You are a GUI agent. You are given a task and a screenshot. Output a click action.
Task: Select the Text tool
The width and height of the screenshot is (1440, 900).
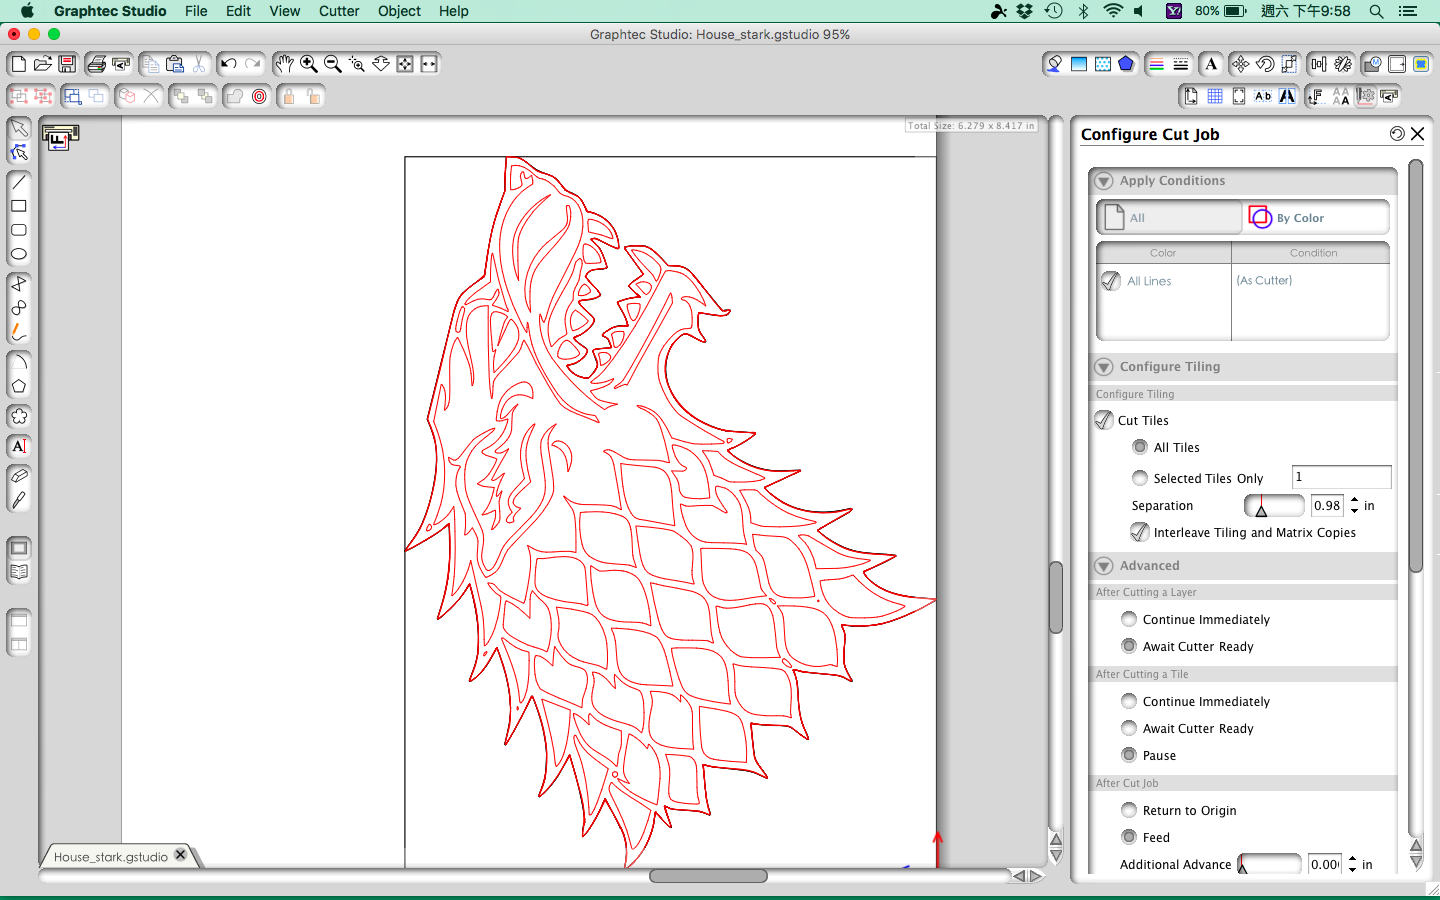(19, 446)
